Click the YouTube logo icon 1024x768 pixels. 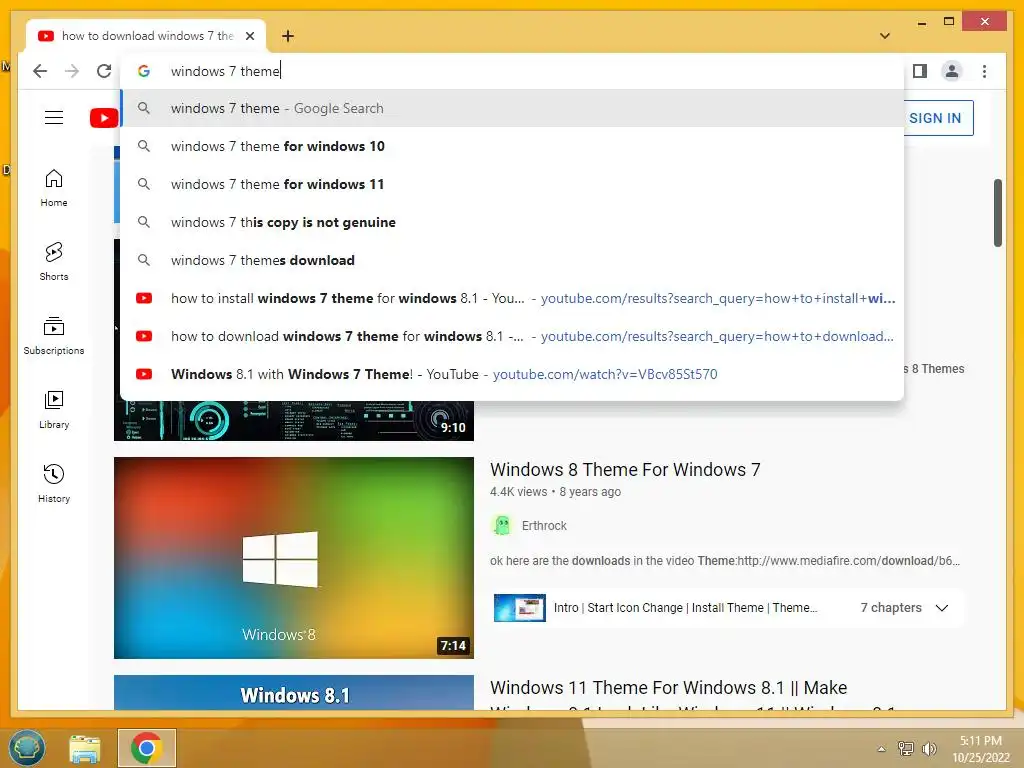coord(104,118)
